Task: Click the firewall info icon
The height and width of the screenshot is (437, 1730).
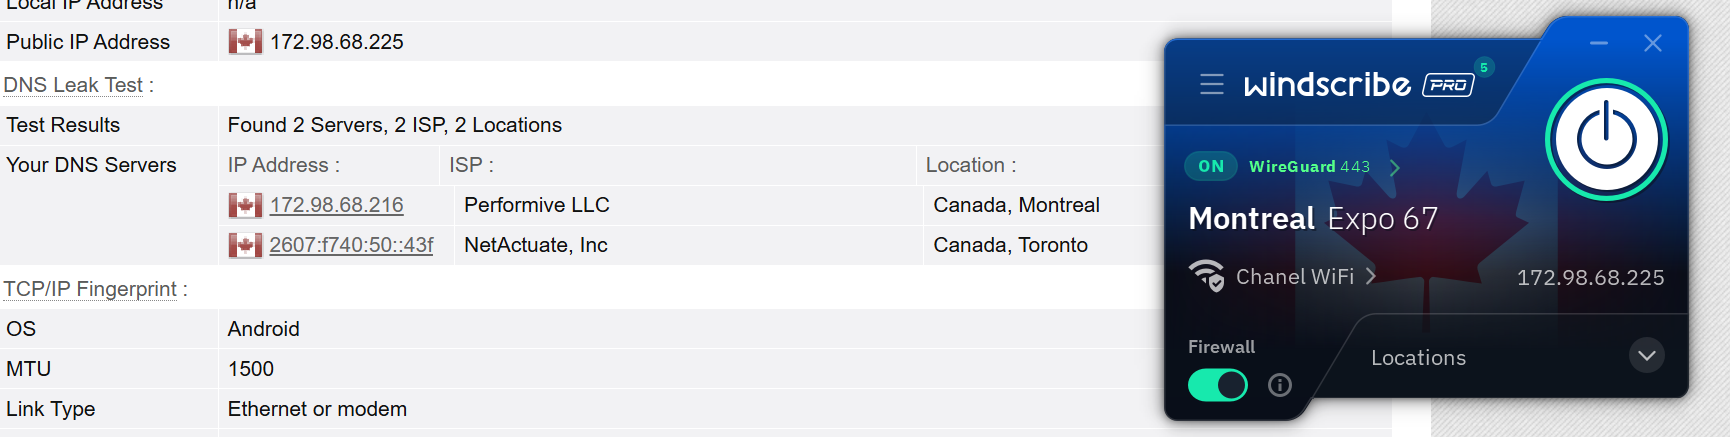Action: pos(1279,385)
